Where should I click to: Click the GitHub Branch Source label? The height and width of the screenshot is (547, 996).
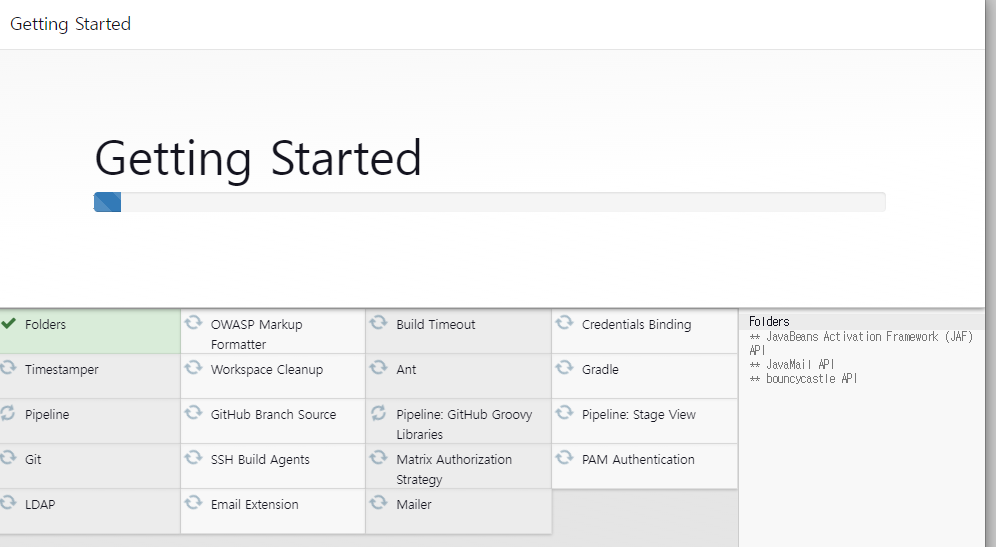(x=273, y=415)
